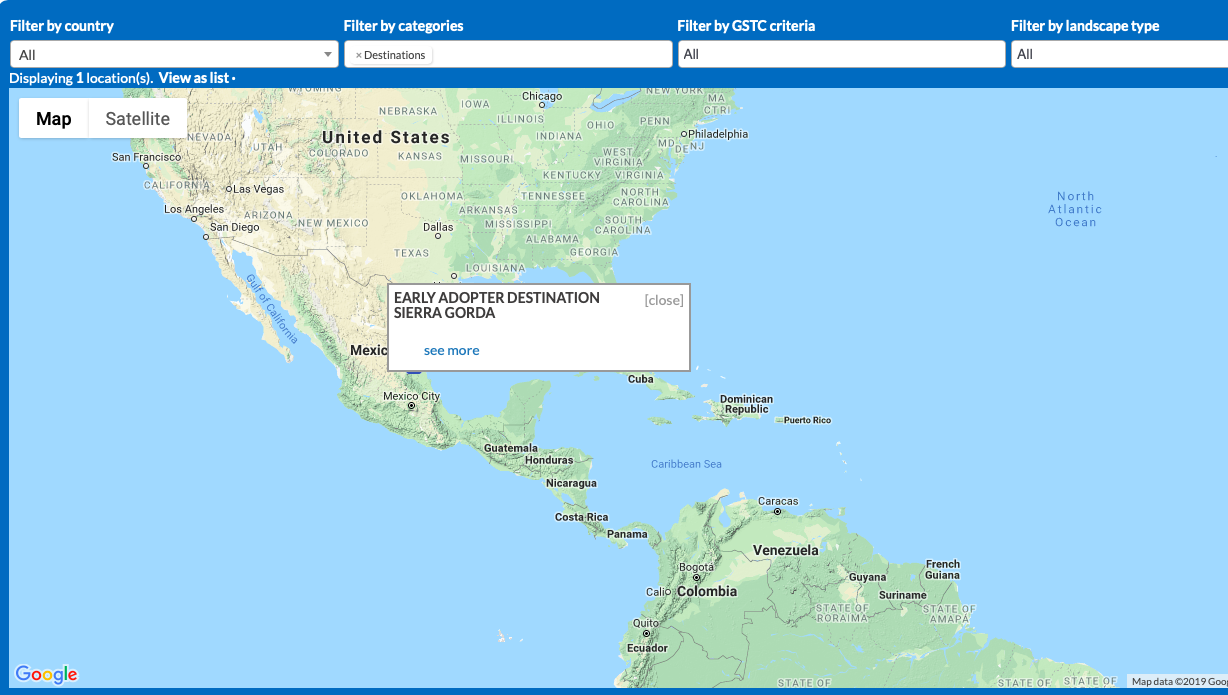Click the San Francisco label on map
1228x695 pixels.
(x=147, y=157)
